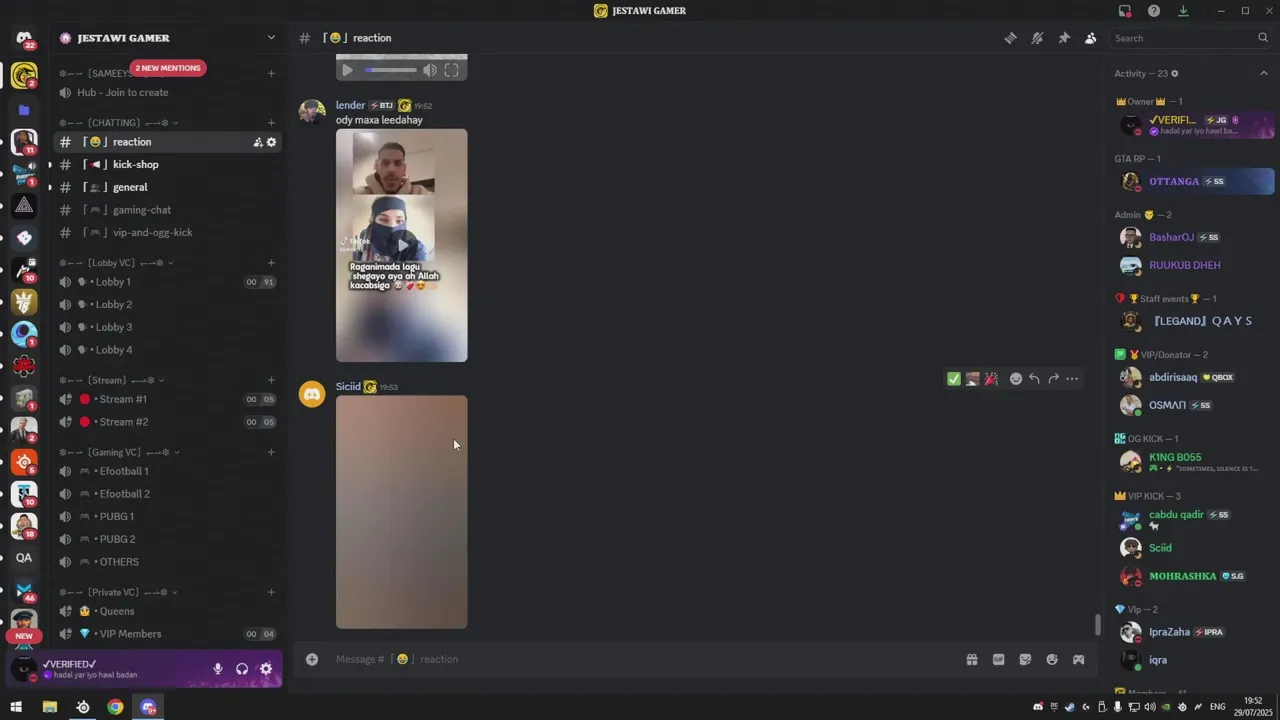Open pinned messages icon
The height and width of the screenshot is (720, 1280).
(1064, 38)
